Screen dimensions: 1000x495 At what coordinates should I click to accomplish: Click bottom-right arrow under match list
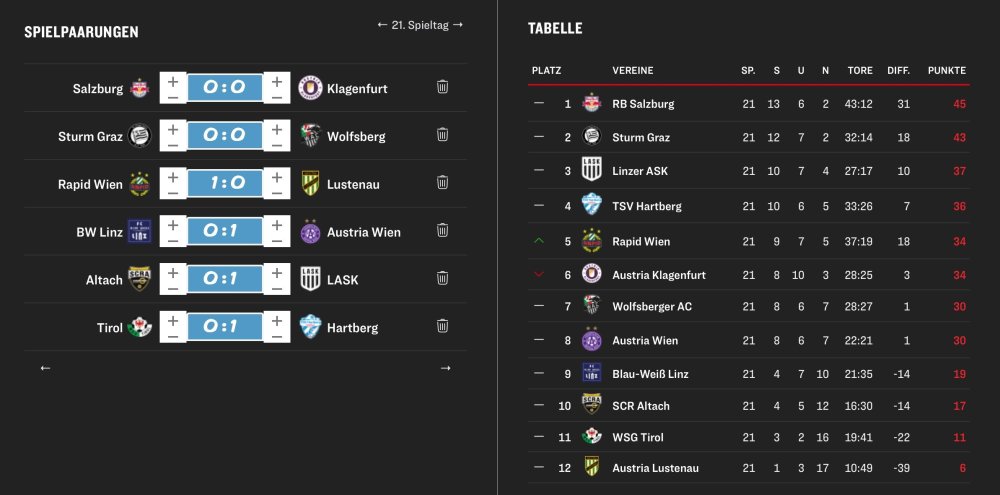point(445,368)
